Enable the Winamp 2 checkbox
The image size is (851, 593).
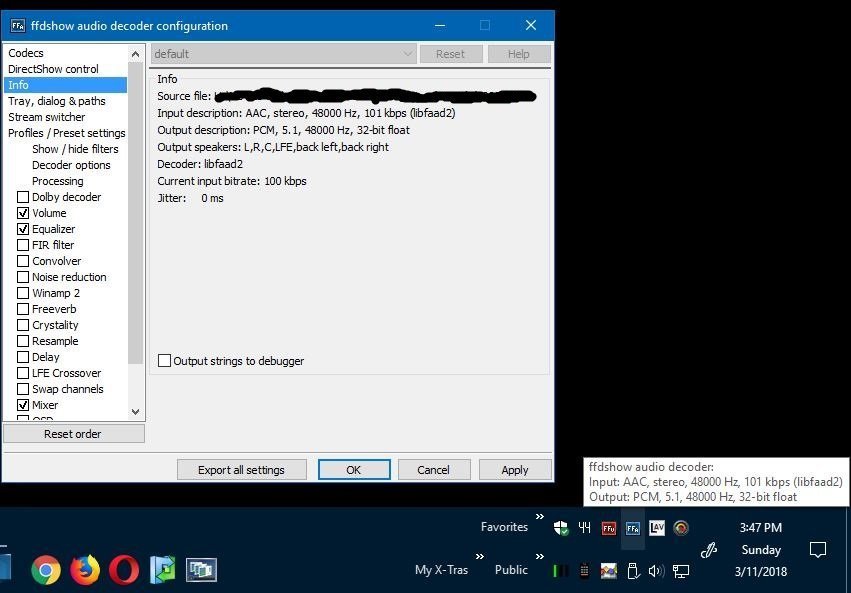pos(23,293)
